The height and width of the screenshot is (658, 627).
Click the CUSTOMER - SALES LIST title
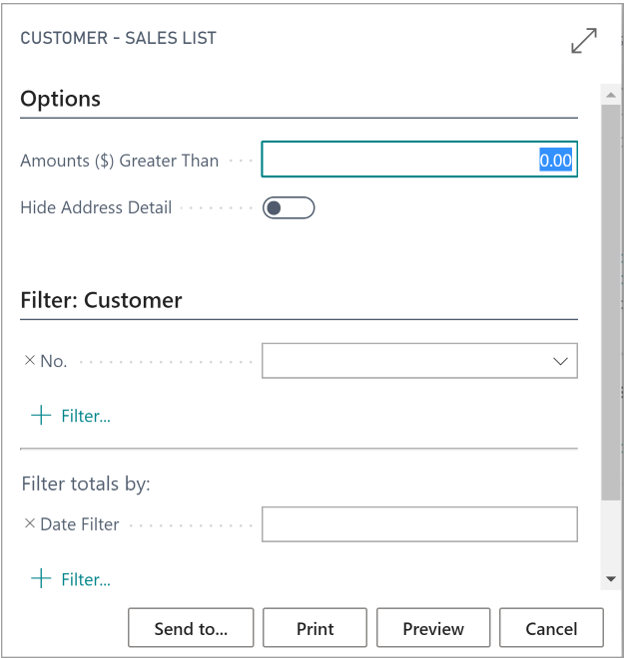[118, 38]
